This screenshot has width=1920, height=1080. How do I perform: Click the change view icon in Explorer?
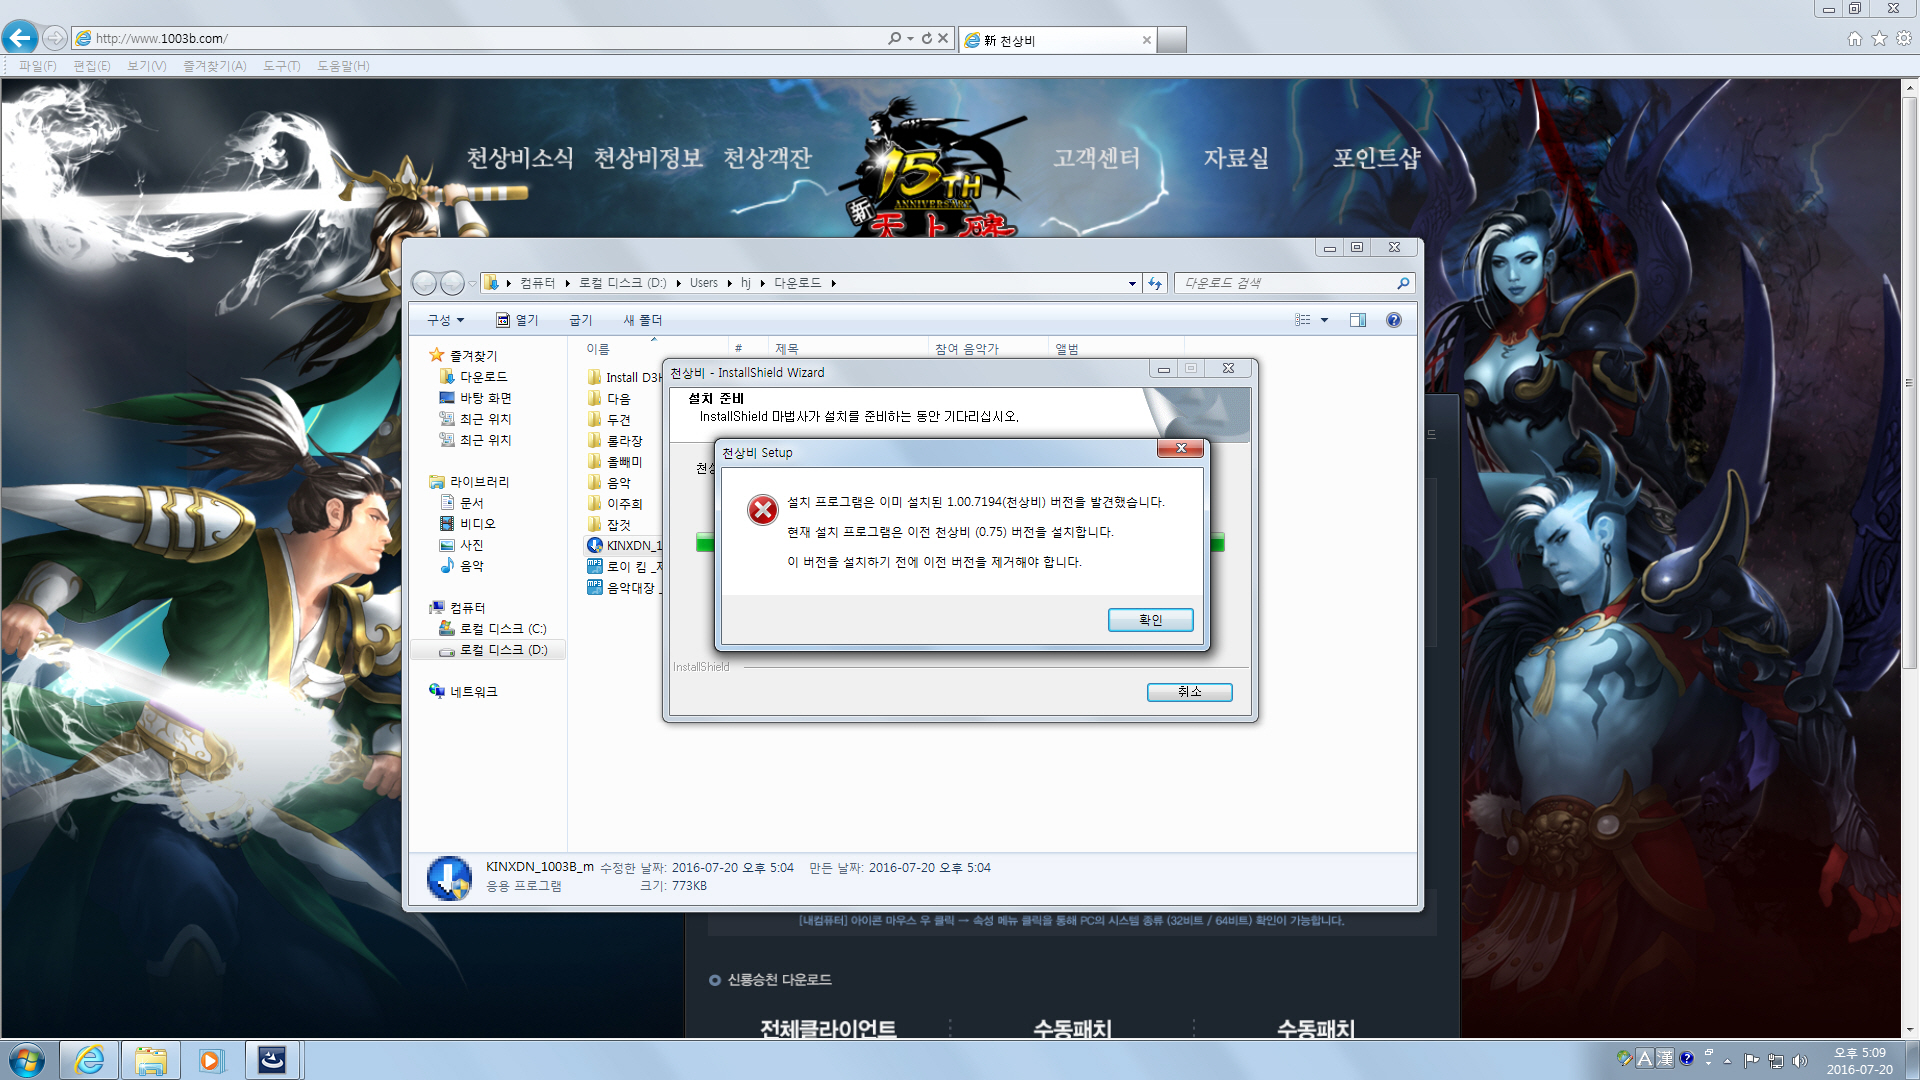tap(1303, 320)
